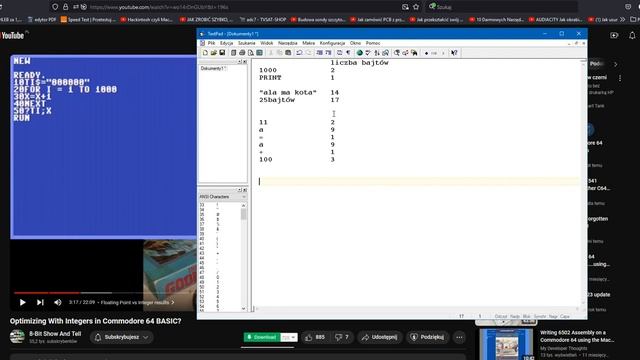Open the Narzędzia menu
The image size is (640, 360).
click(288, 43)
